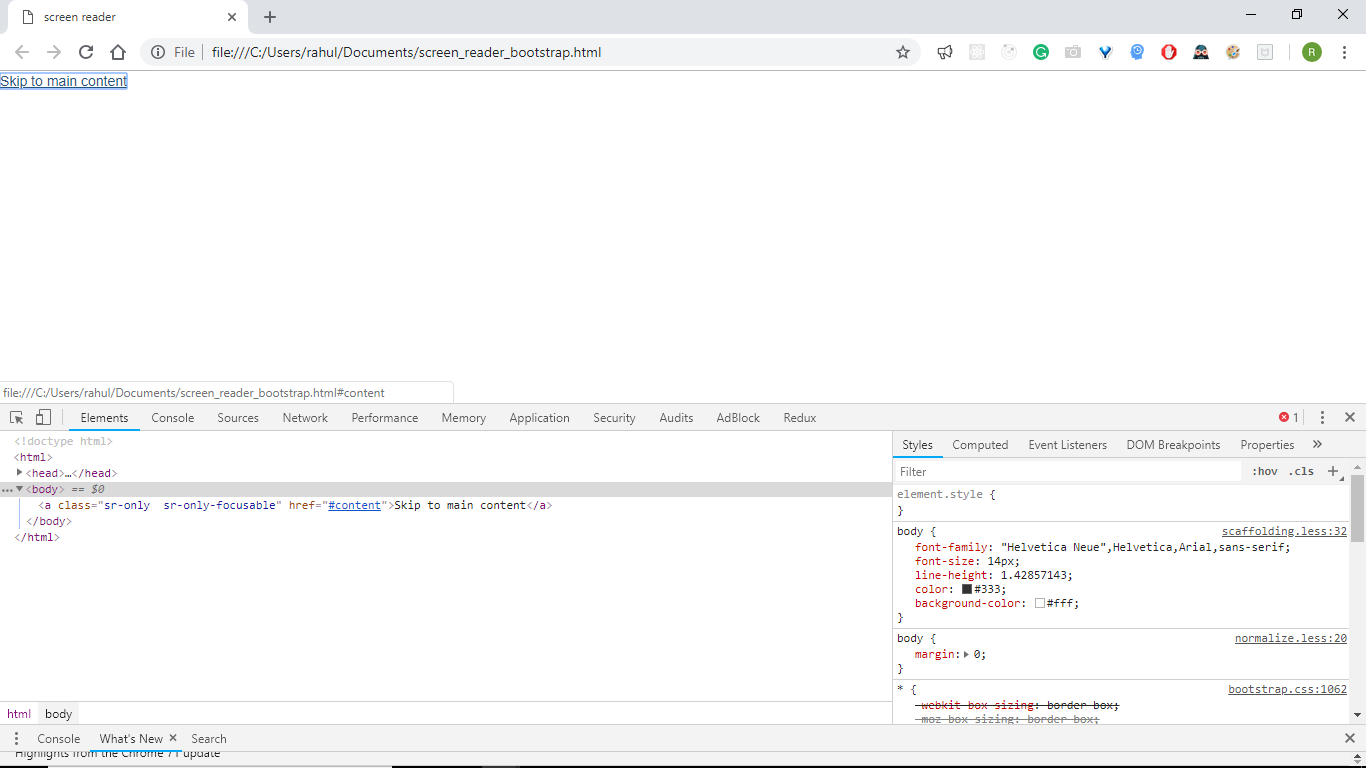Toggle the device toolbar icon
1366x768 pixels.
coord(43,418)
